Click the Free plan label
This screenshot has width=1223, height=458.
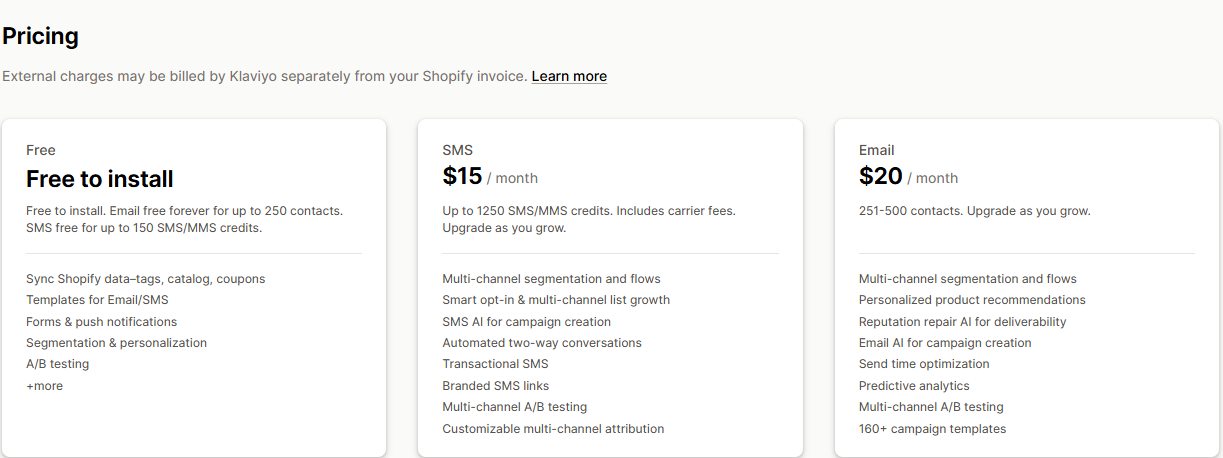click(x=41, y=150)
